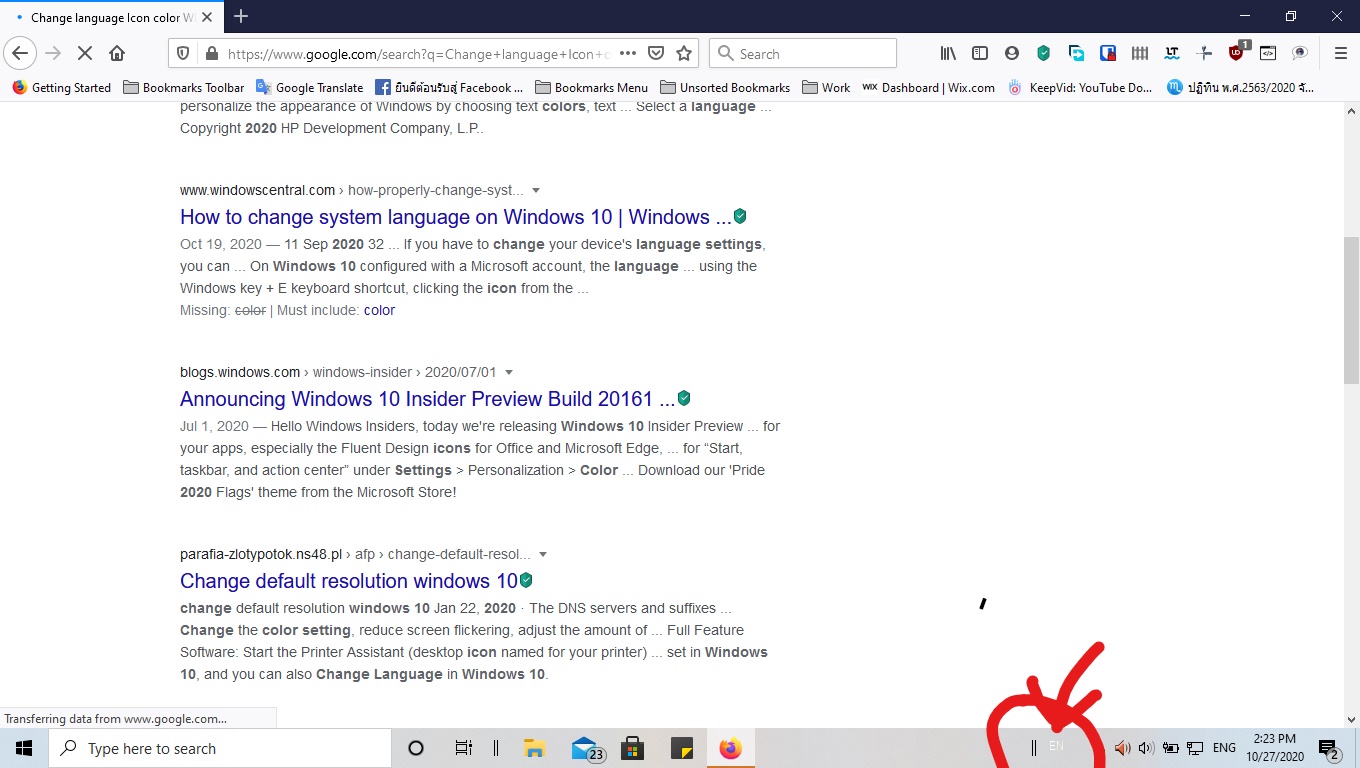Viewport: 1360px width, 768px height.
Task: Open Firefox Account profile icon
Action: [1012, 53]
